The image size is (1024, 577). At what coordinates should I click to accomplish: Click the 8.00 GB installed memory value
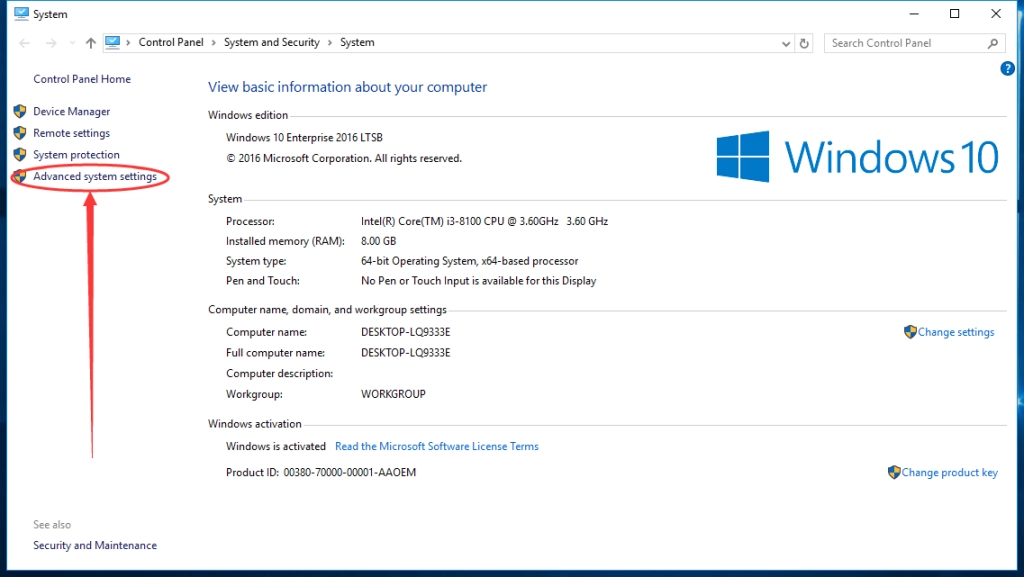[379, 241]
